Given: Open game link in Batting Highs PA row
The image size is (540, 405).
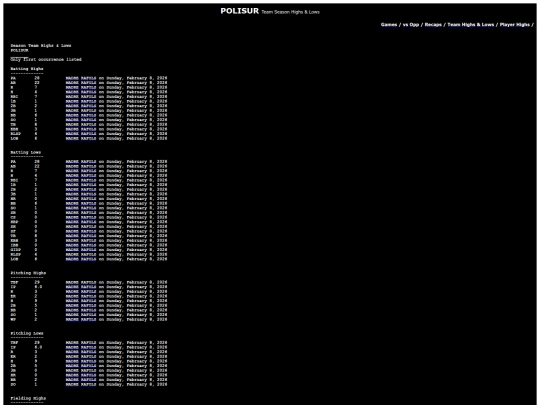Looking at the screenshot, I should click(x=81, y=78).
